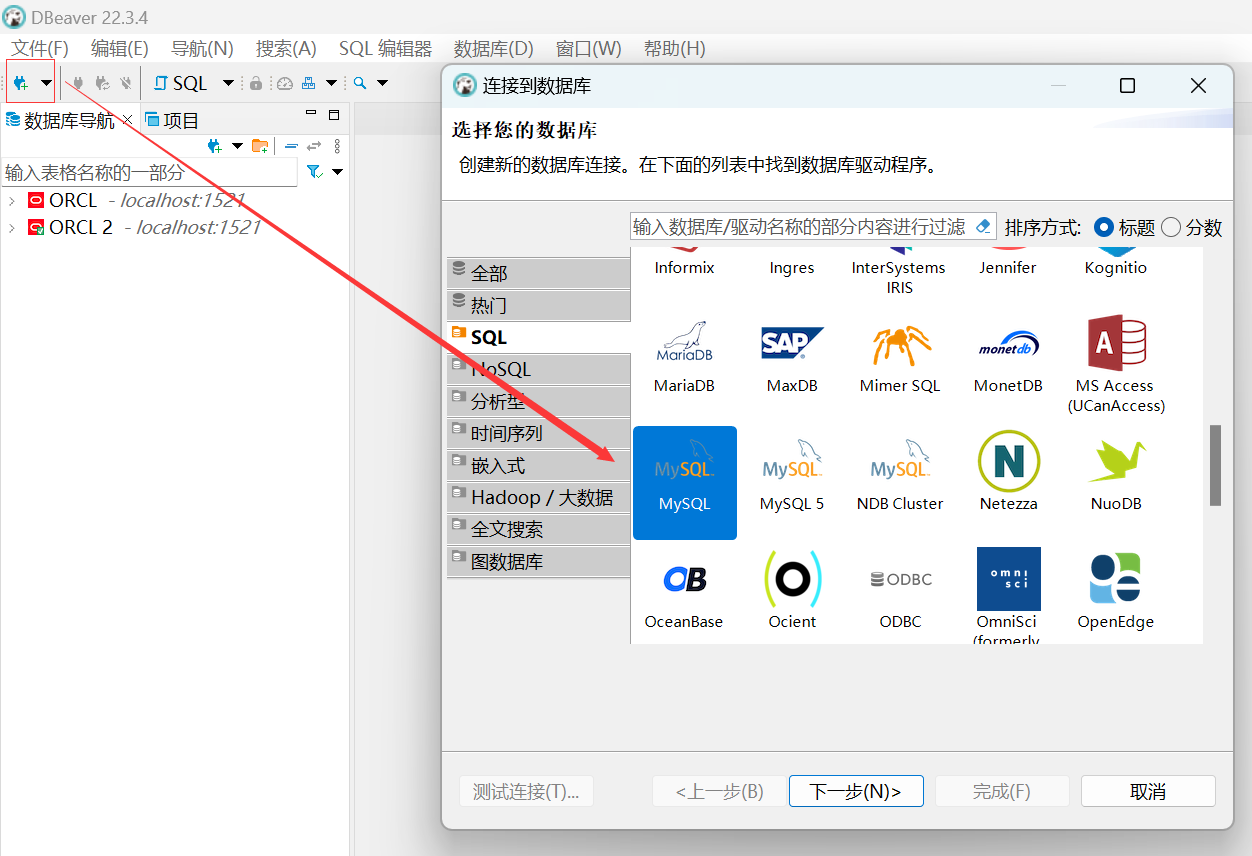Pick the ODBC driver

(900, 591)
